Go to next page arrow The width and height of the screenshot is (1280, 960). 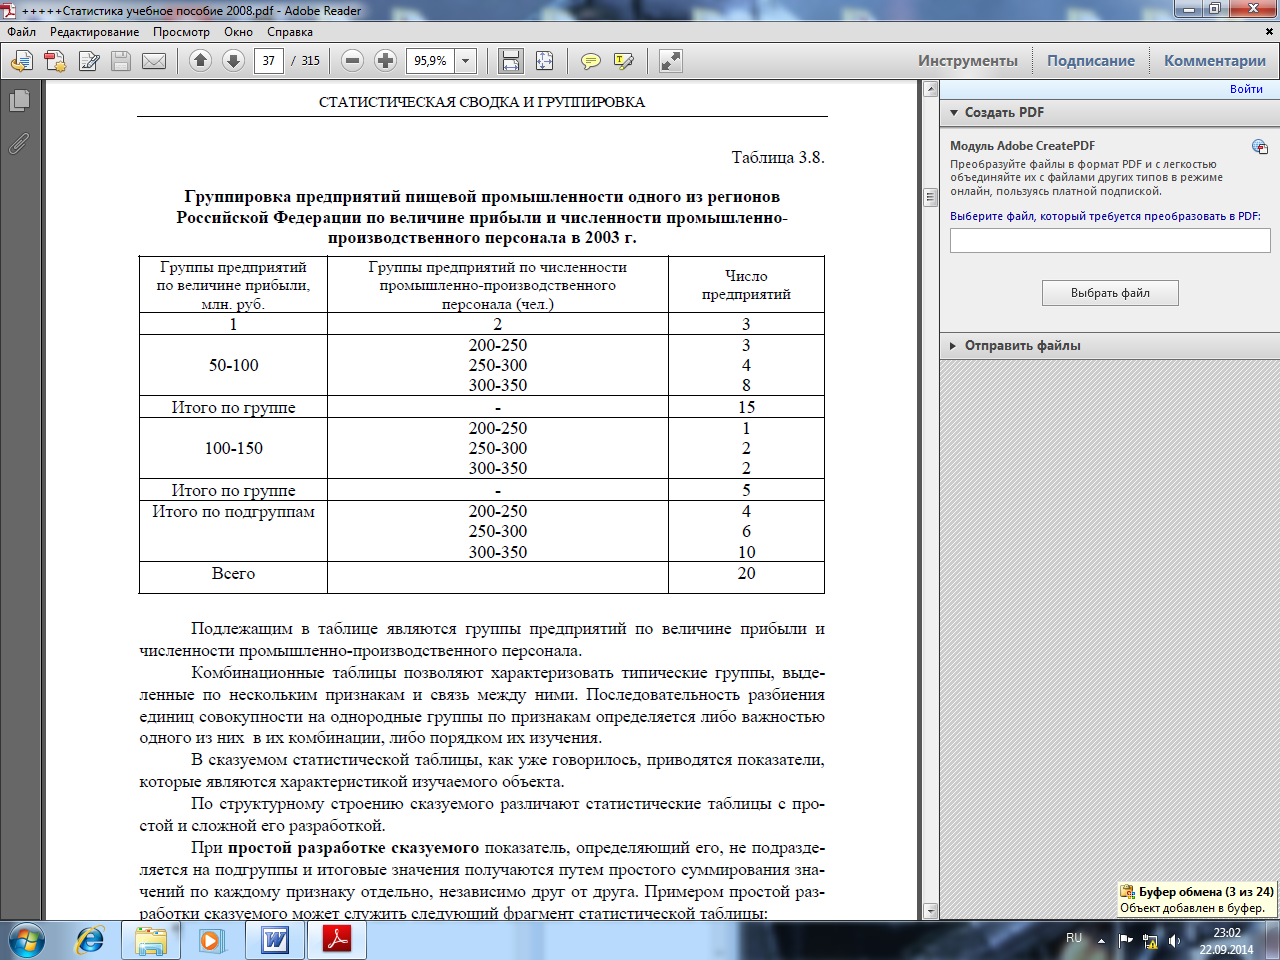pyautogui.click(x=233, y=61)
